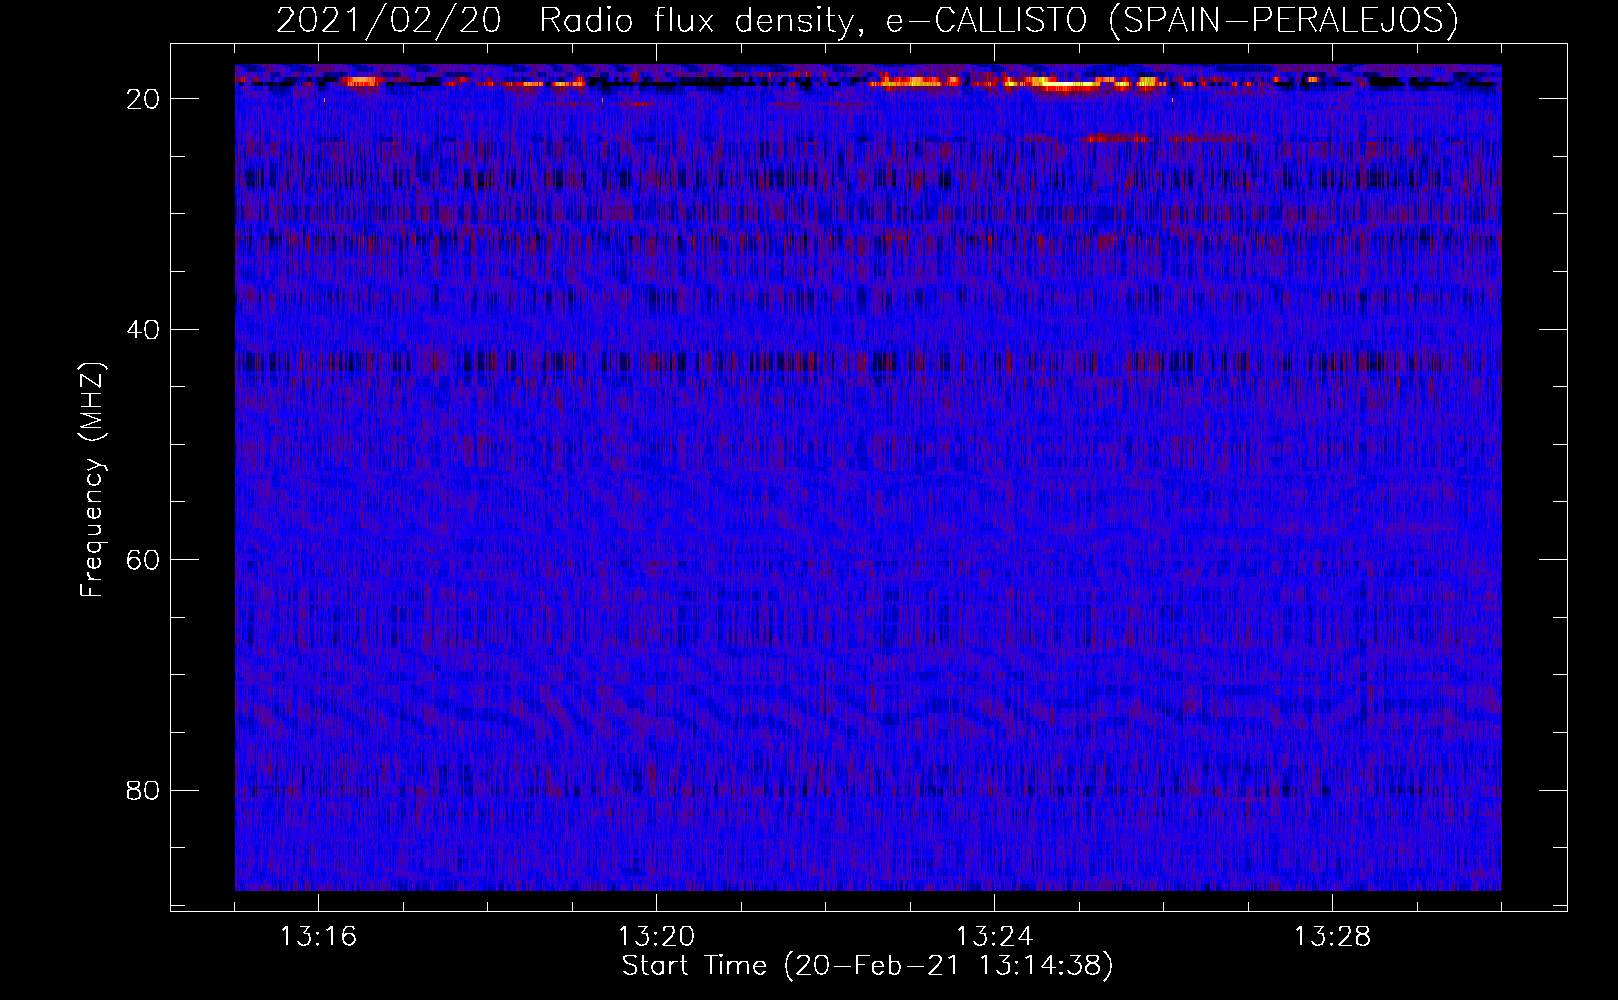Click the 13:20 time tick label
This screenshot has height=1000, width=1618.
pyautogui.click(x=656, y=937)
